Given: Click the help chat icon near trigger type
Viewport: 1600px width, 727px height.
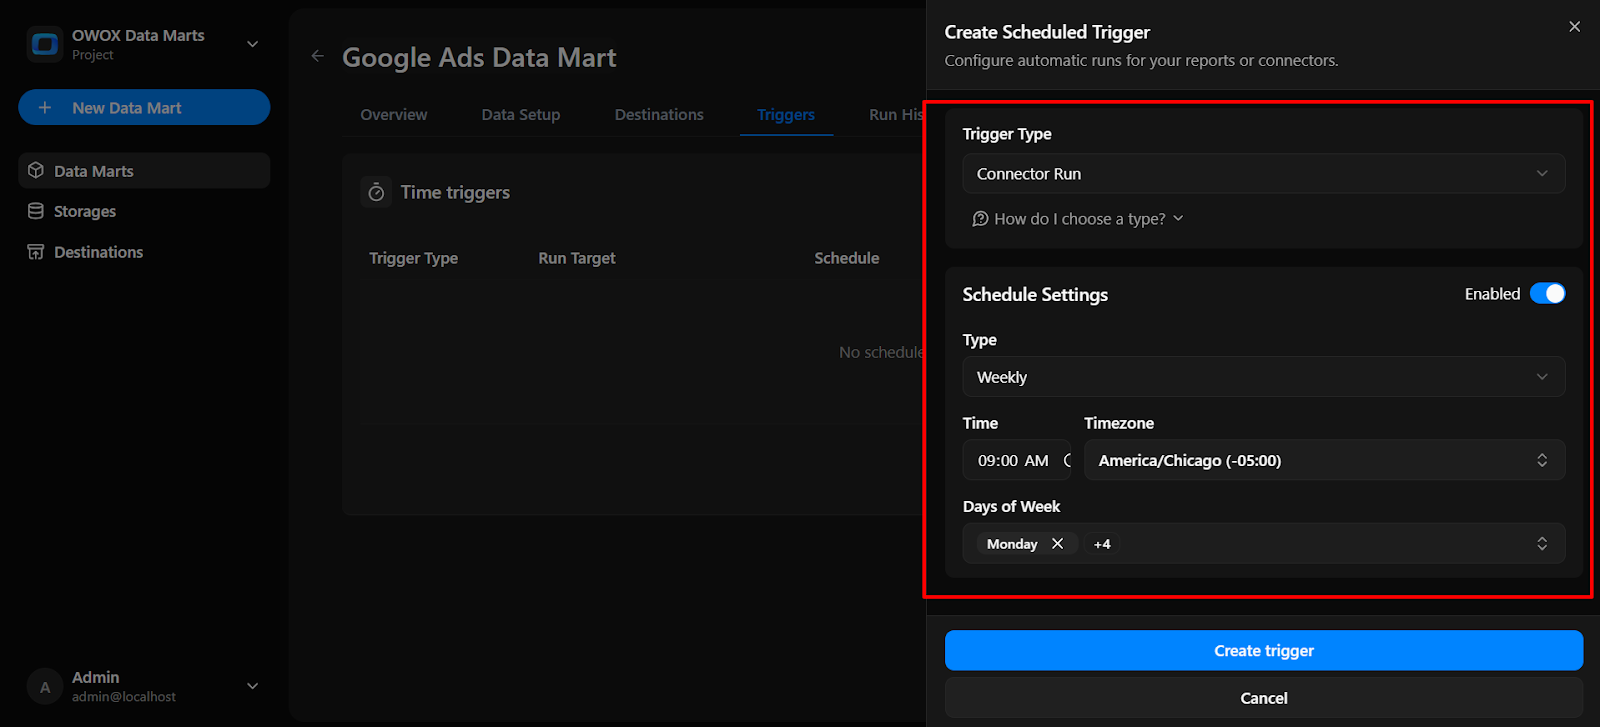Looking at the screenshot, I should pos(981,219).
